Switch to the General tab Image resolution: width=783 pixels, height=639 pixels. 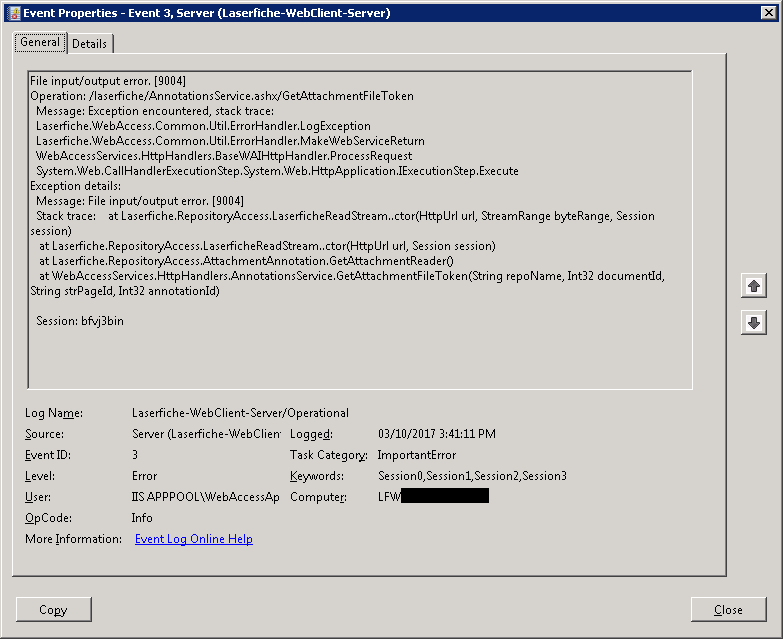[x=40, y=42]
